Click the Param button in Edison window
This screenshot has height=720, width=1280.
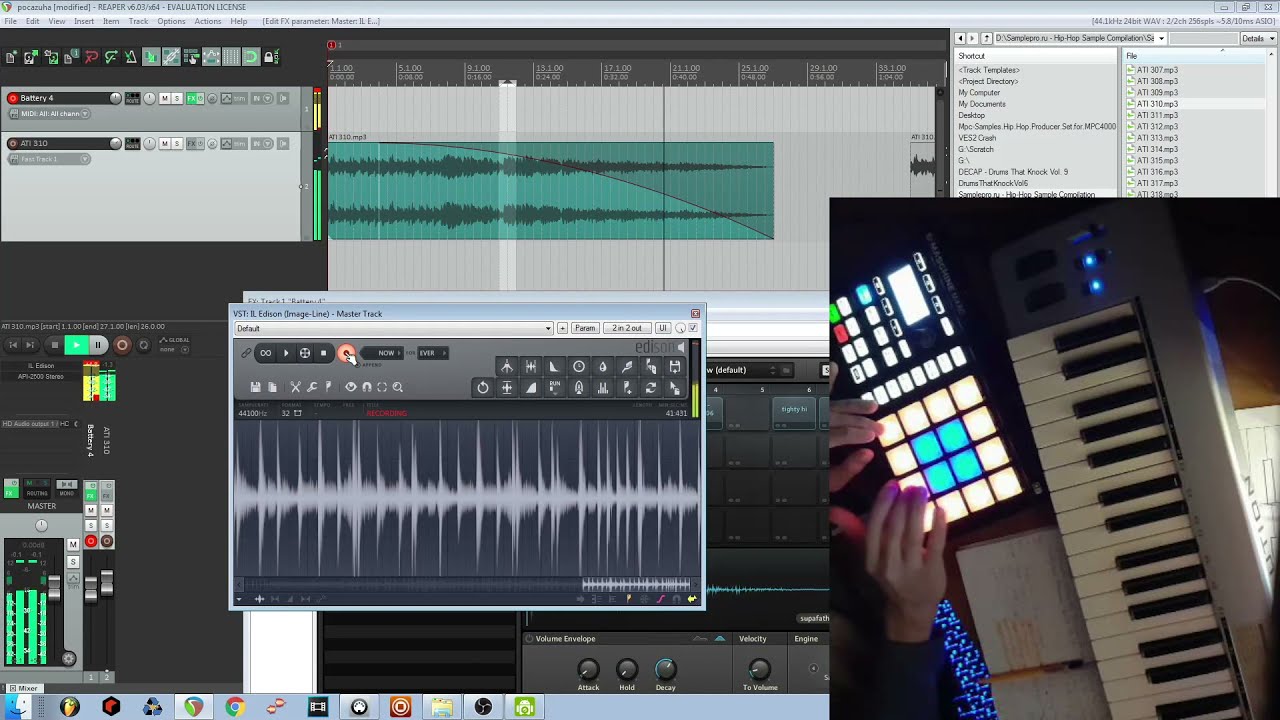[x=585, y=328]
